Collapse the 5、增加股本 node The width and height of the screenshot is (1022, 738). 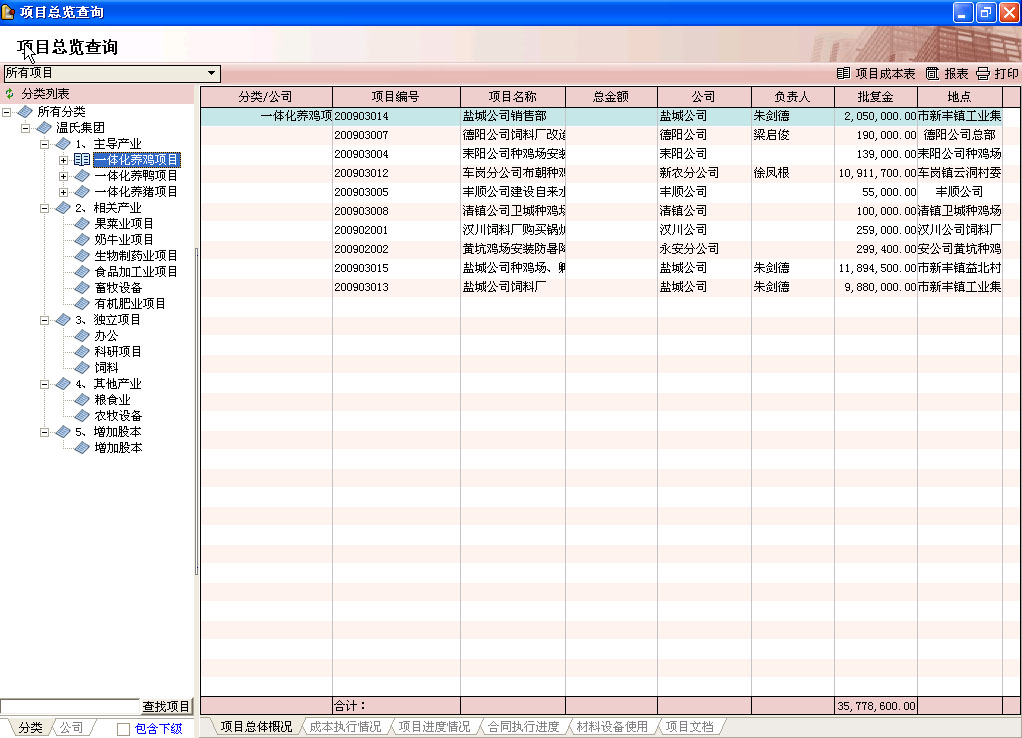(44, 432)
